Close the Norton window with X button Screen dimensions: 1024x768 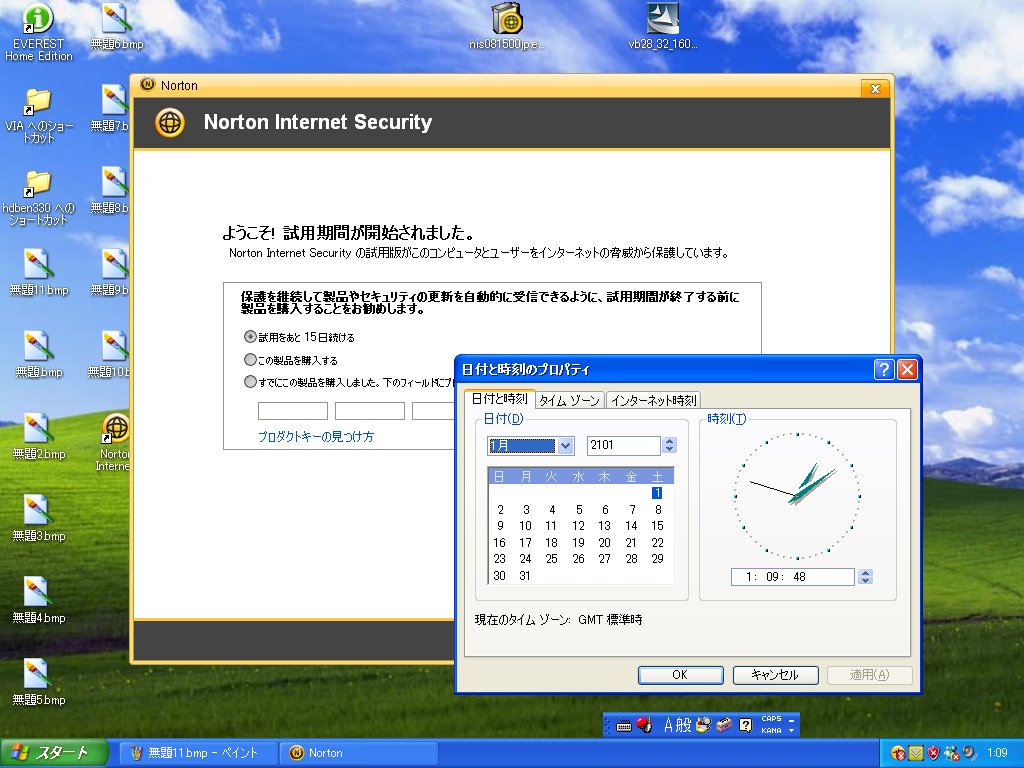click(875, 89)
